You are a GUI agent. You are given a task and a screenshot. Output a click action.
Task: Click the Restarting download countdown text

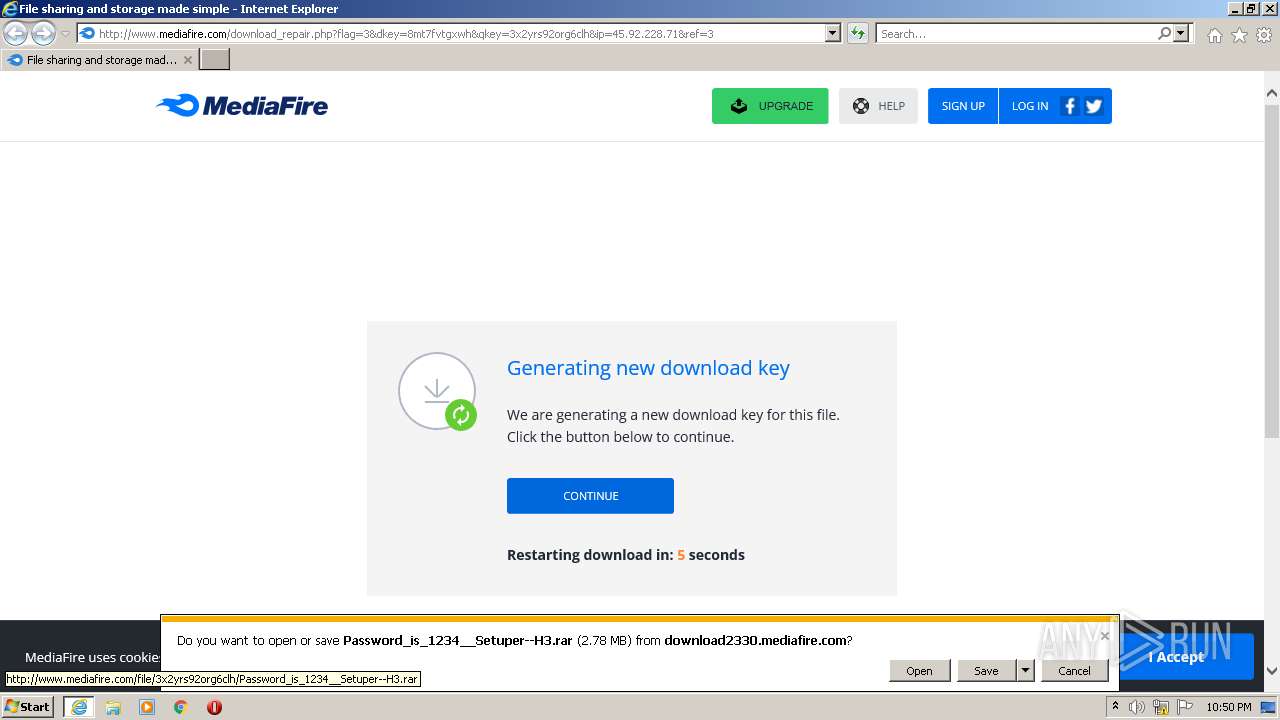point(626,555)
